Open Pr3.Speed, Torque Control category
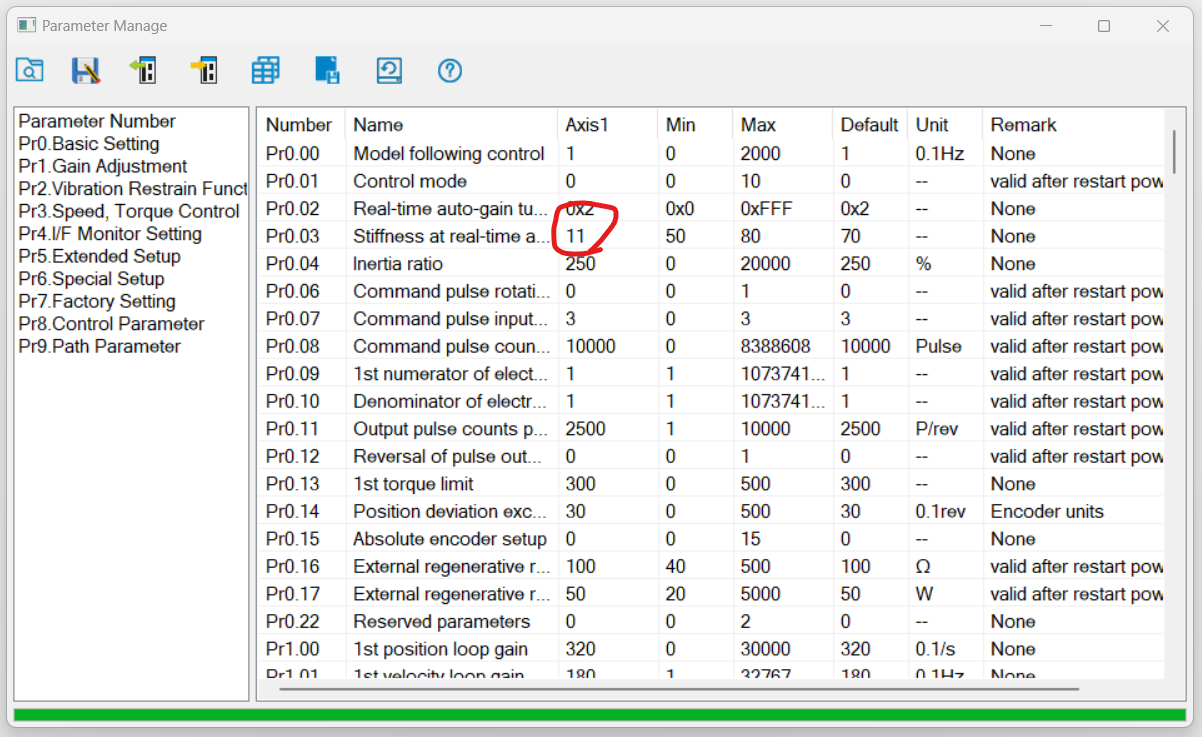Screen dimensions: 1202x737 coord(128,211)
